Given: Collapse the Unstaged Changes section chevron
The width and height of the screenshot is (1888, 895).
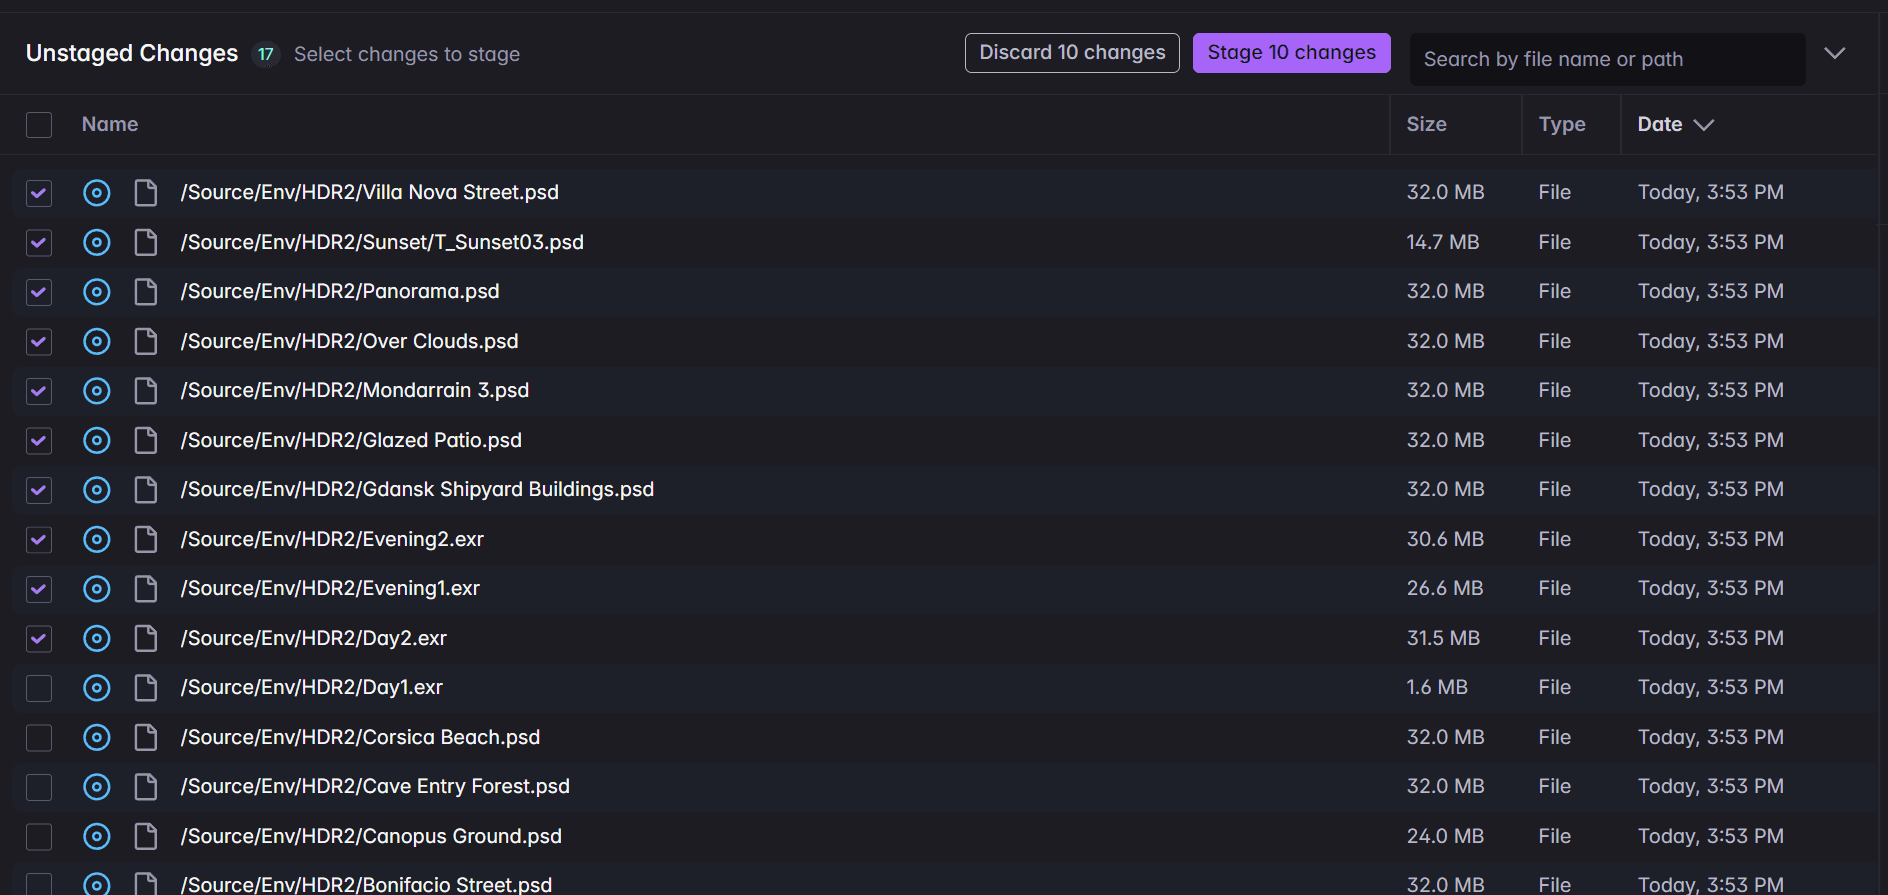Looking at the screenshot, I should 1834,53.
